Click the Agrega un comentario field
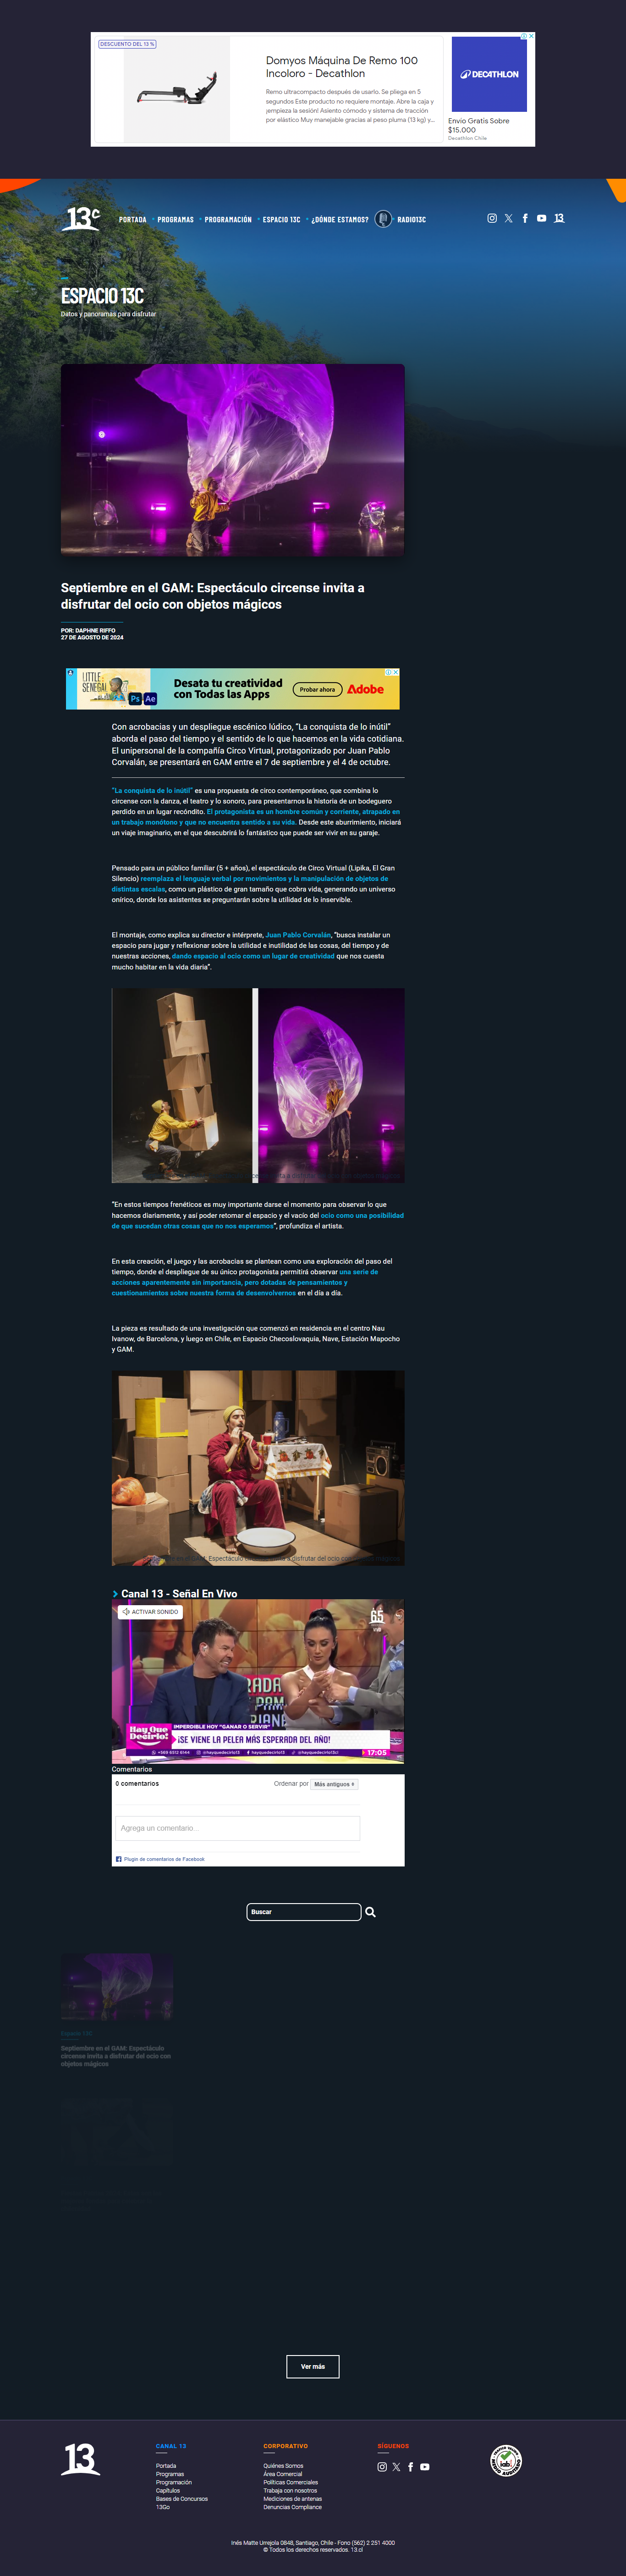The image size is (626, 2576). pyautogui.click(x=237, y=1828)
